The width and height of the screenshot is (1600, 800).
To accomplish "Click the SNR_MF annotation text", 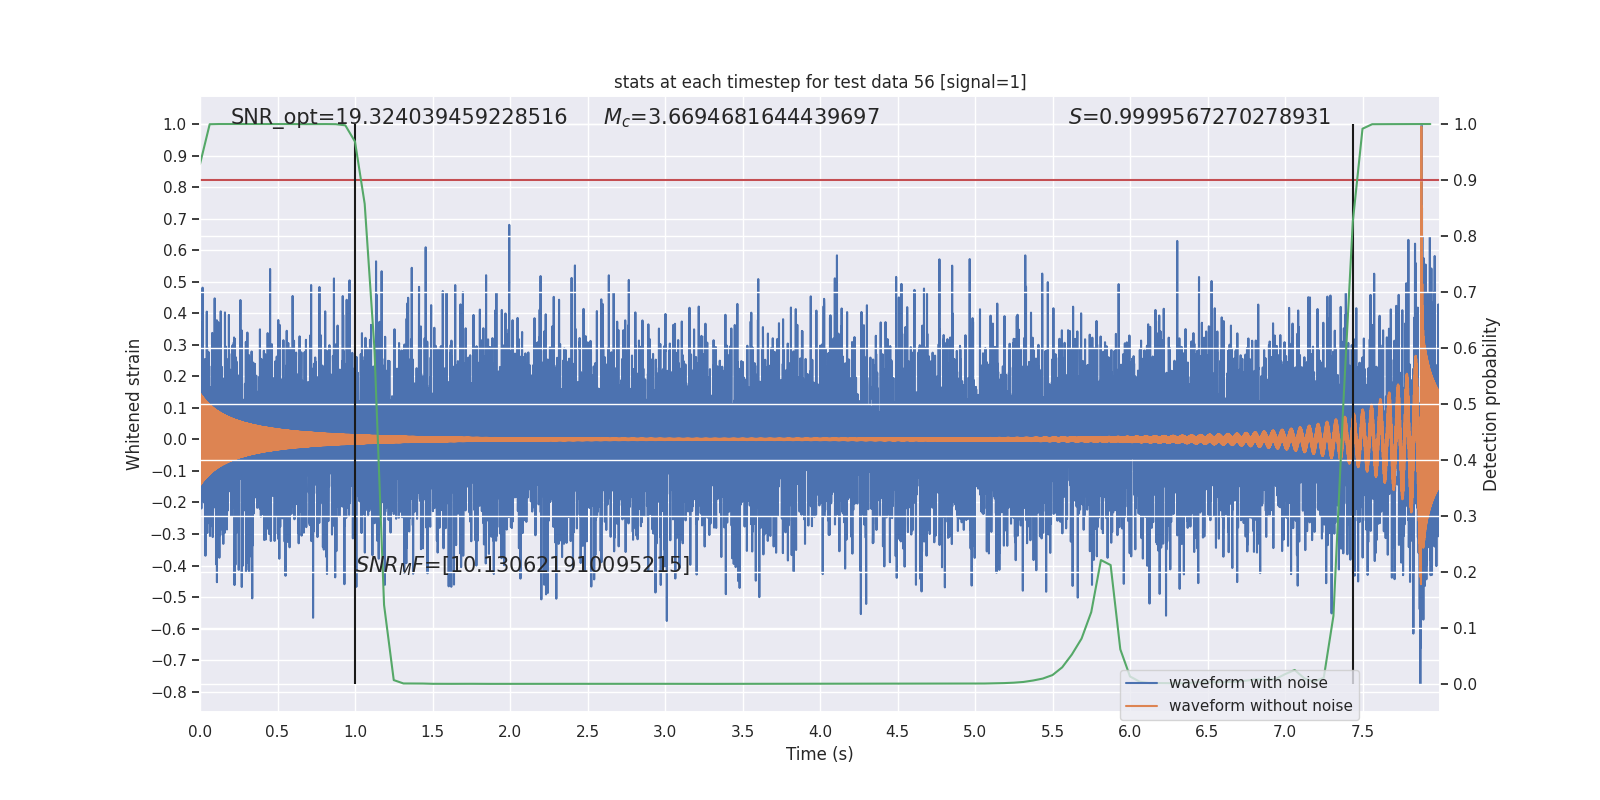I will pos(523,565).
